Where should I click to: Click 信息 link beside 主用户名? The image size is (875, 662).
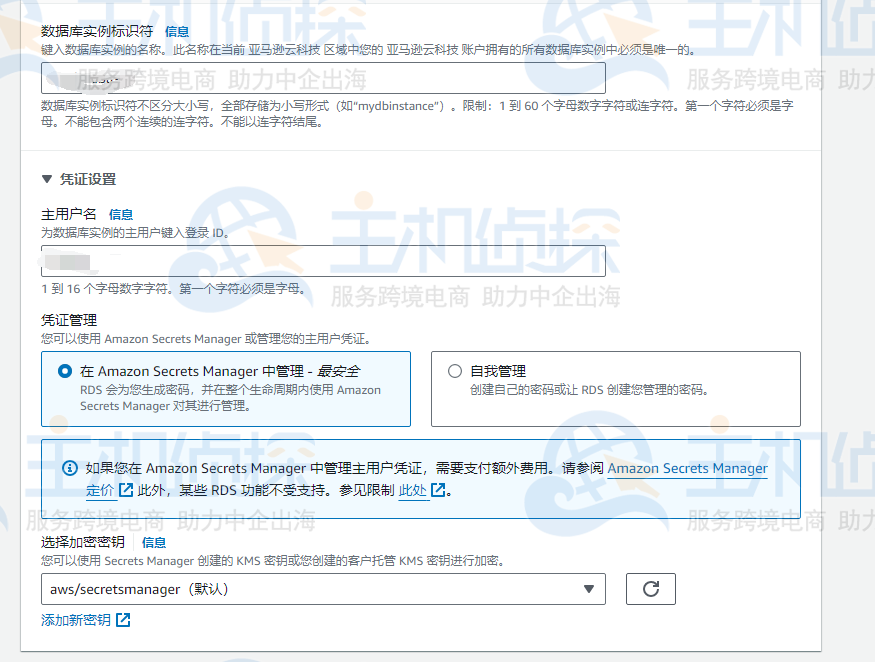pyautogui.click(x=120, y=213)
